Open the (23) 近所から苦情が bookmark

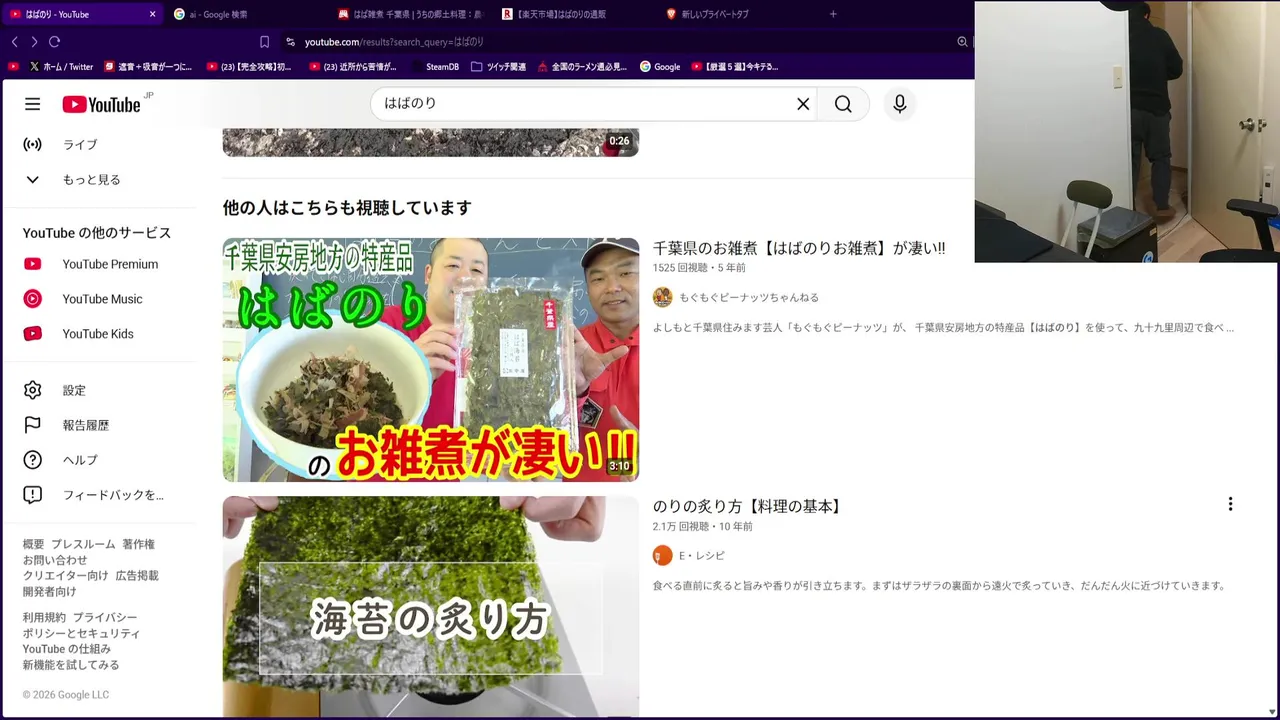tap(352, 67)
